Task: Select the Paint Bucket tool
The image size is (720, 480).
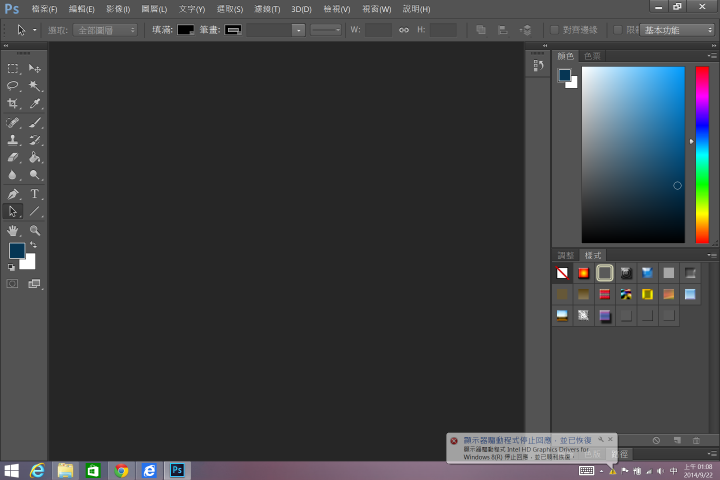Action: click(34, 158)
